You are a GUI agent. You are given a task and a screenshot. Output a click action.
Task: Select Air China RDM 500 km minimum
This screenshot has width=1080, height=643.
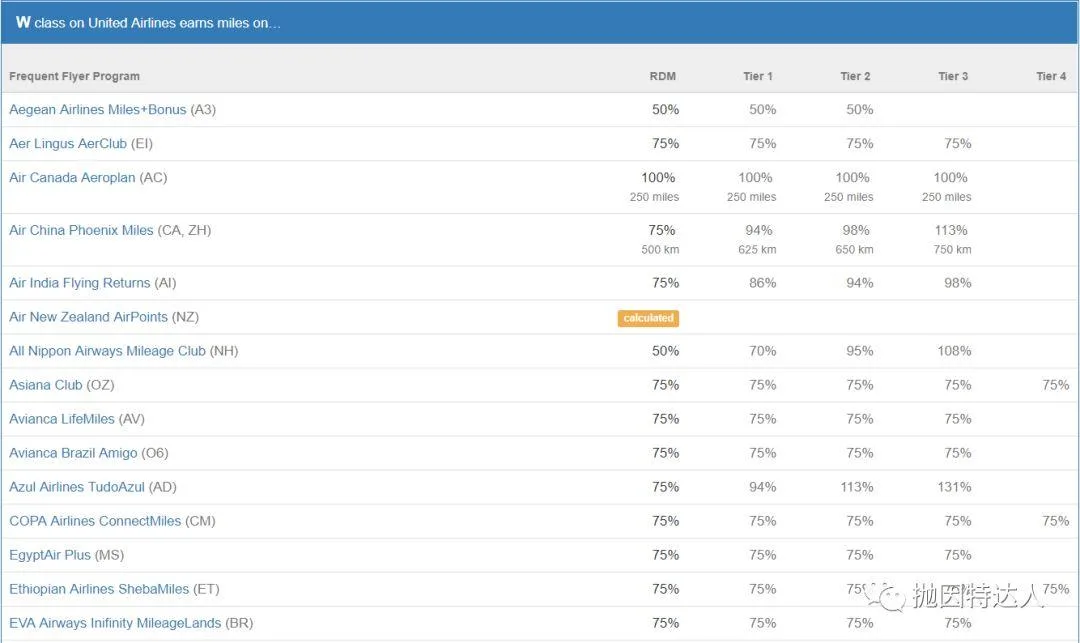pyautogui.click(x=660, y=249)
